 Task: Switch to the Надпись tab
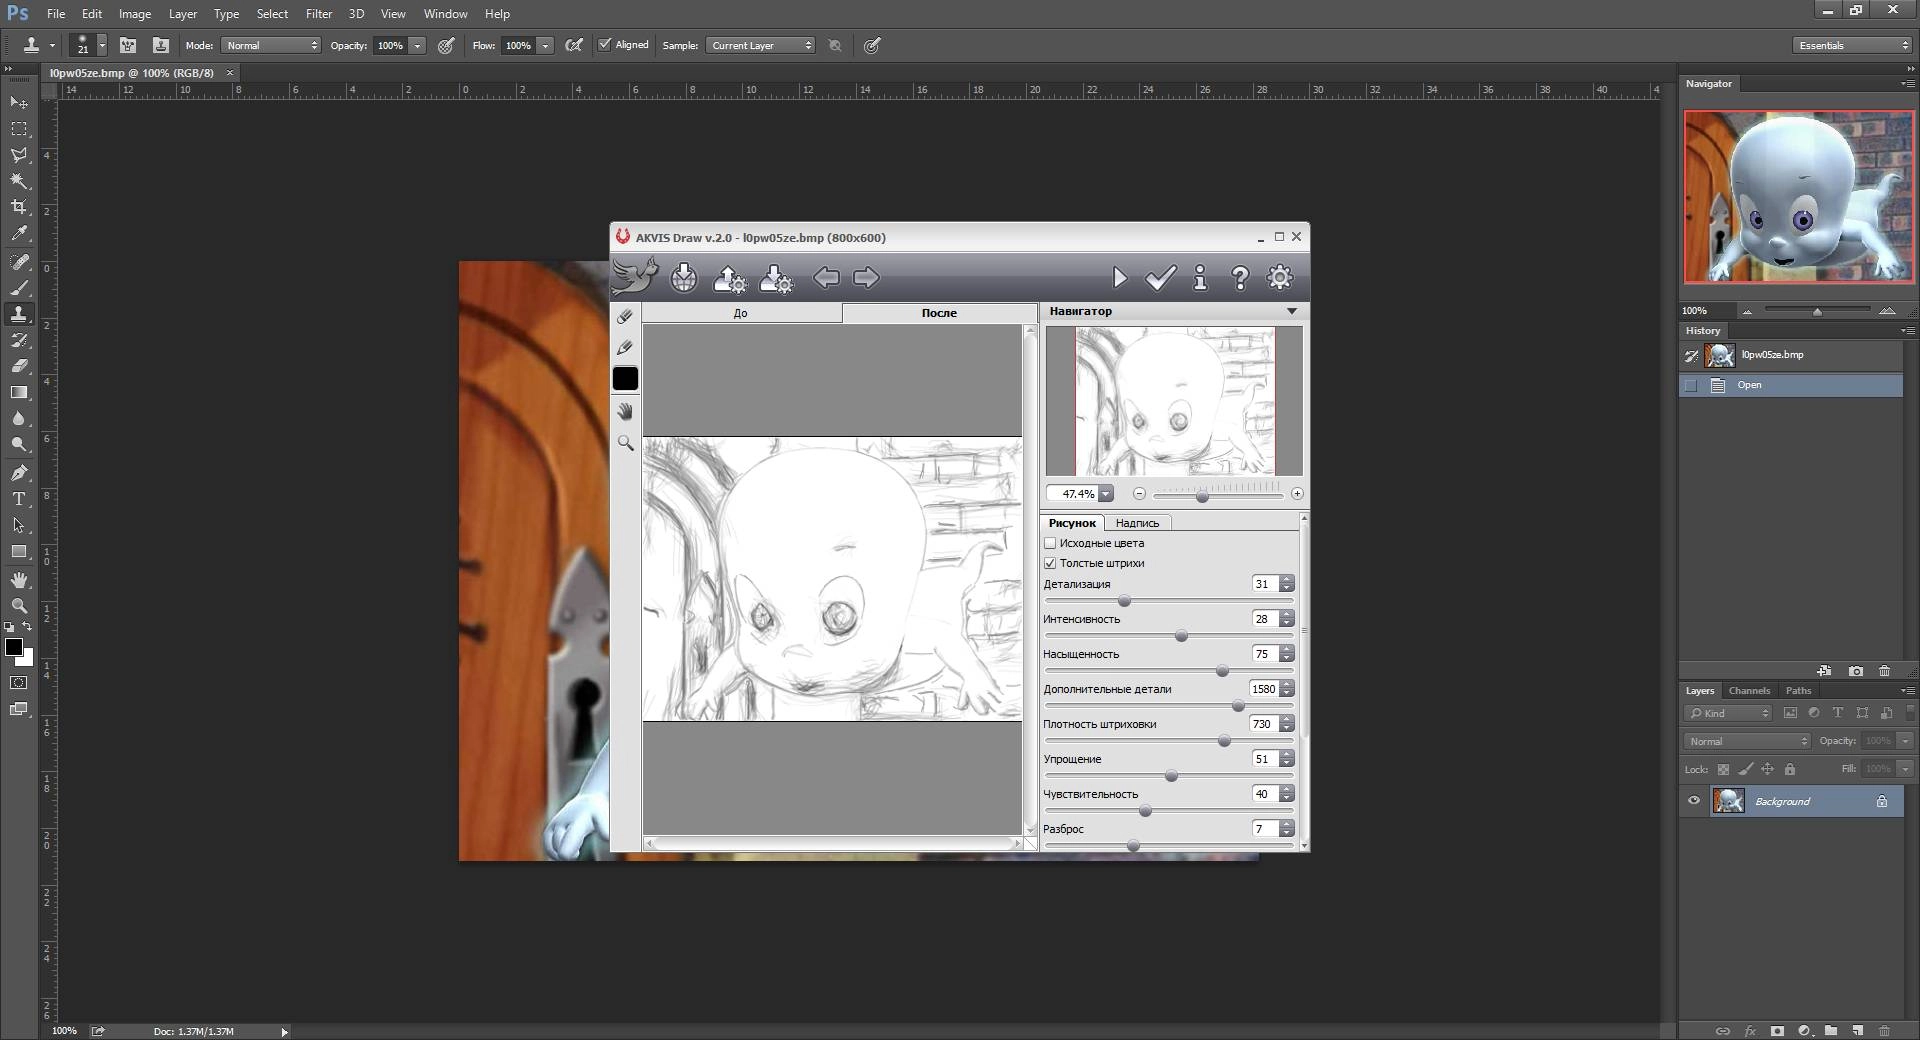[x=1137, y=523]
